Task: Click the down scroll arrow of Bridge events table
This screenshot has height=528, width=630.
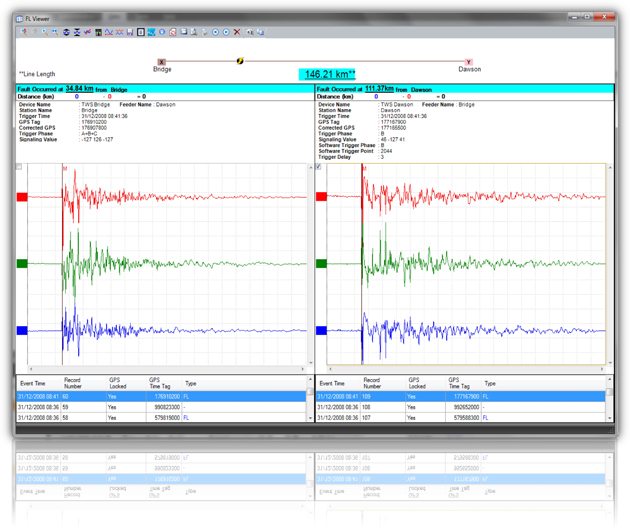Action: coord(310,418)
